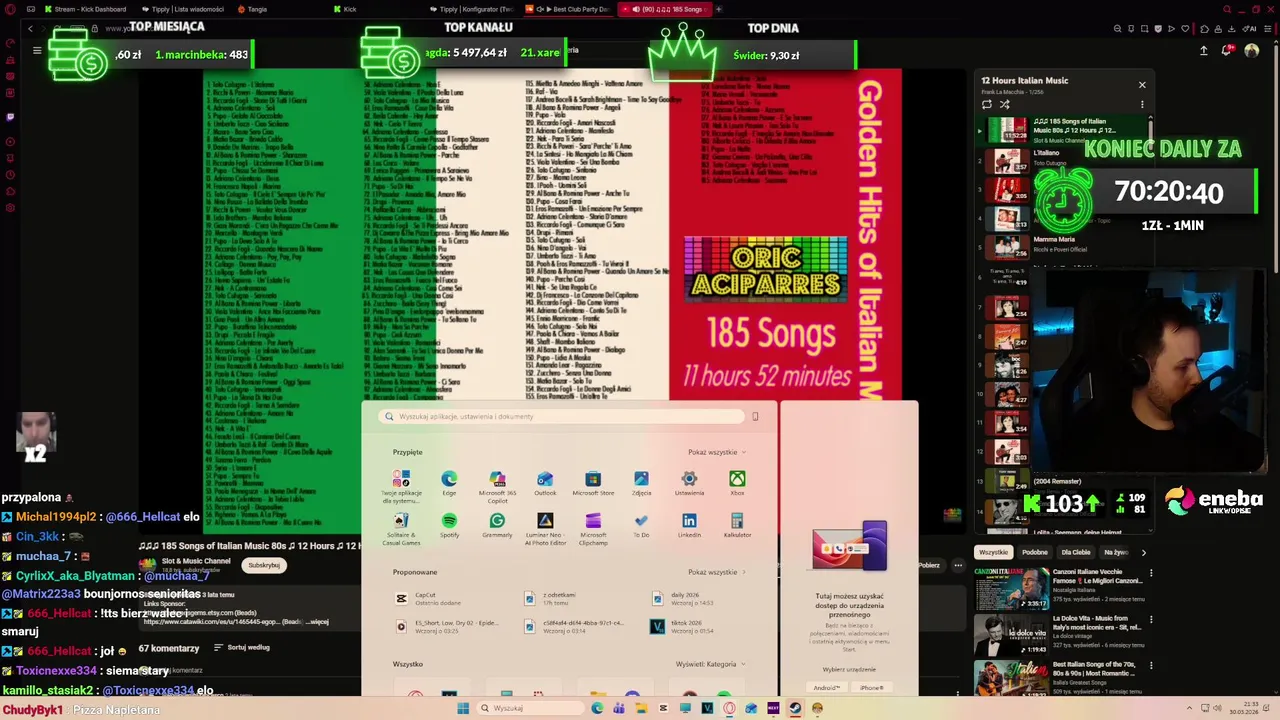
Task: Open Twoje aplikacje dla systemu folder
Action: 401,487
